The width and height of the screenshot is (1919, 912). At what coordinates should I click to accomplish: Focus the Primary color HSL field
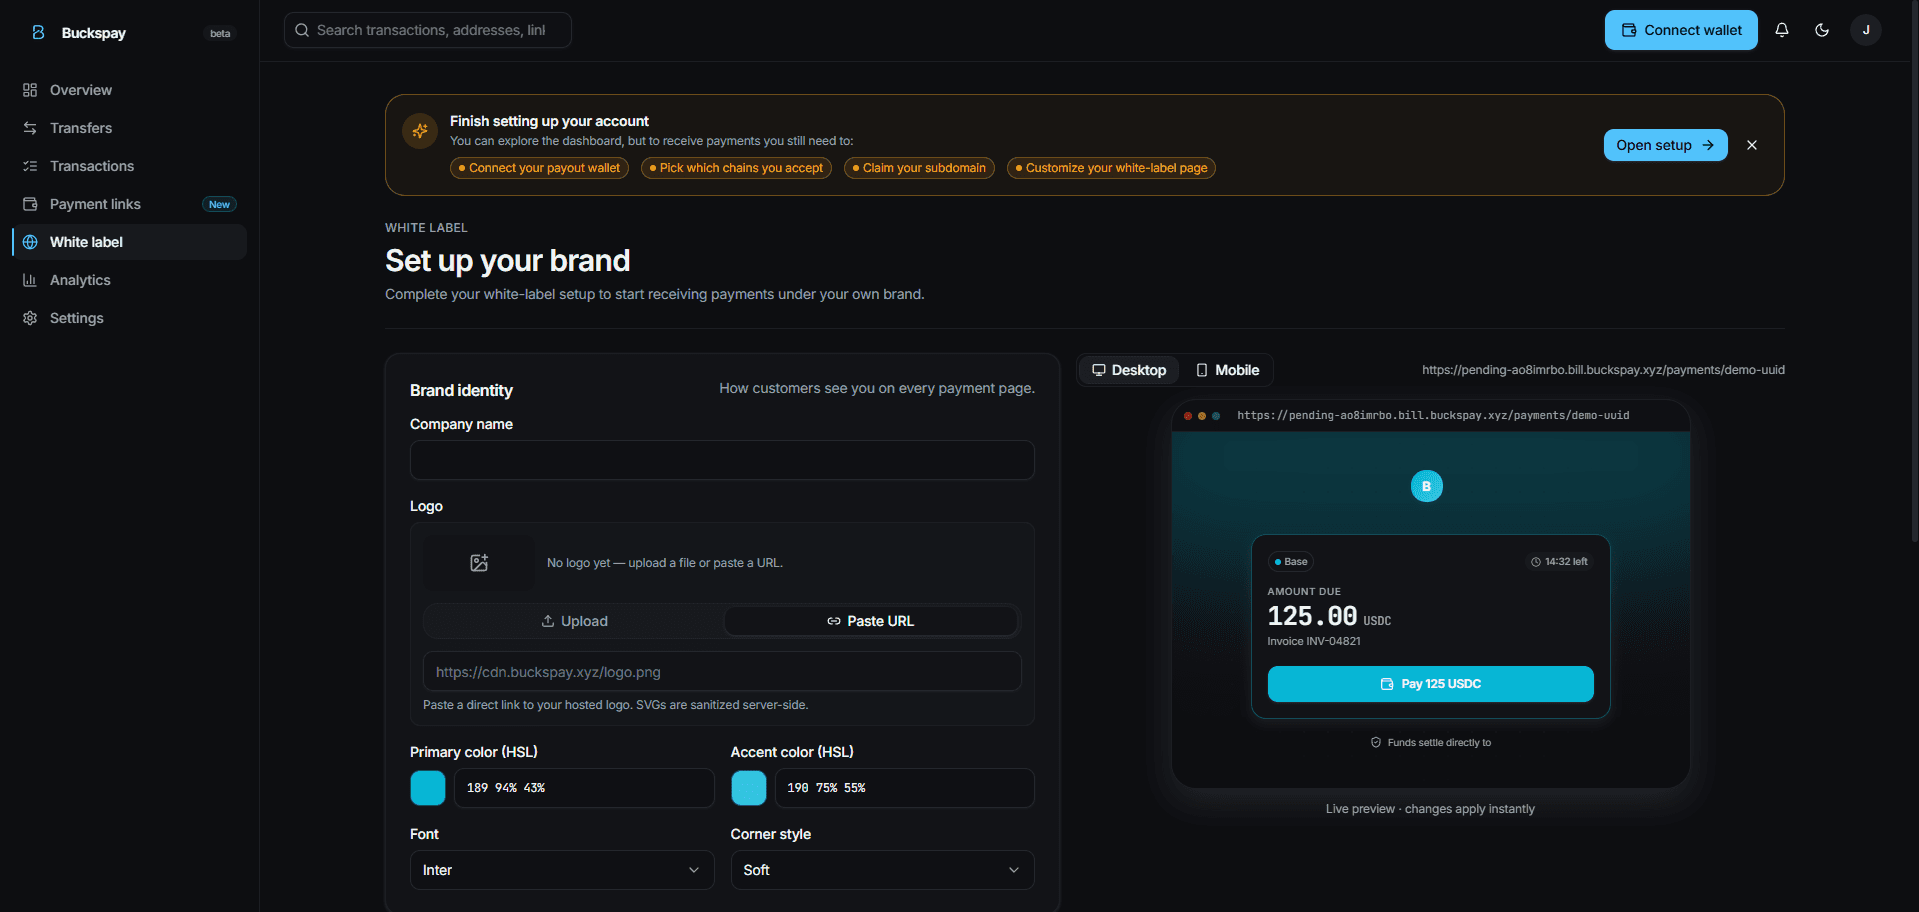coord(584,788)
